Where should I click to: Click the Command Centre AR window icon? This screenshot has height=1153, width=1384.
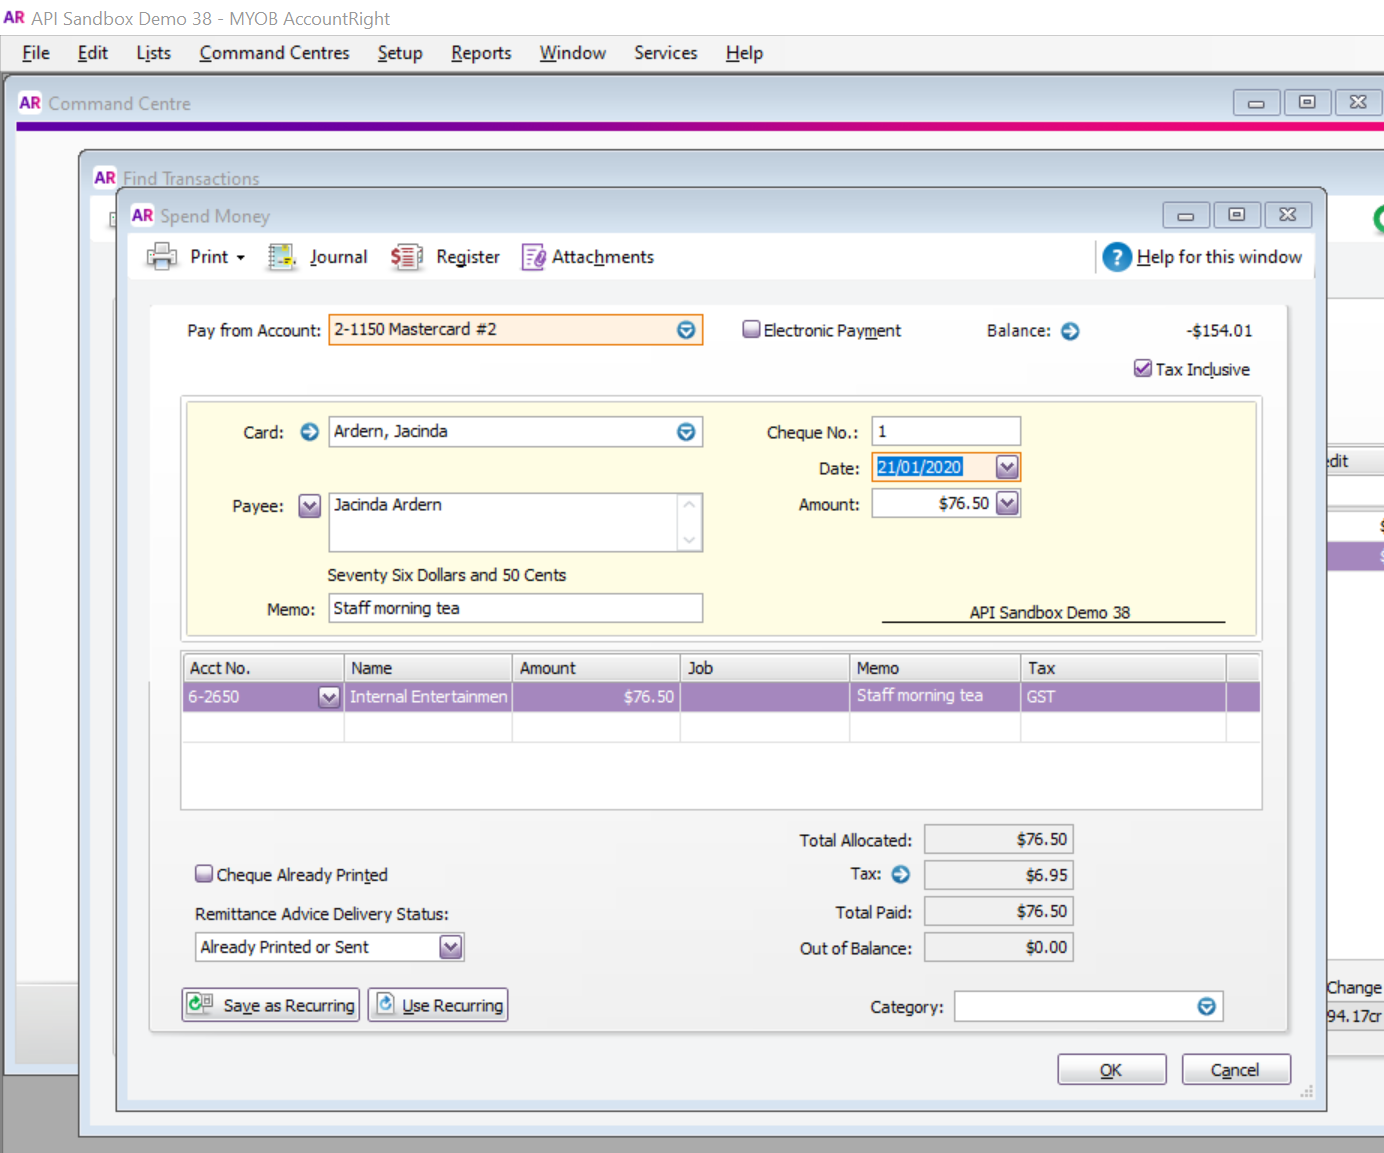click(x=30, y=102)
